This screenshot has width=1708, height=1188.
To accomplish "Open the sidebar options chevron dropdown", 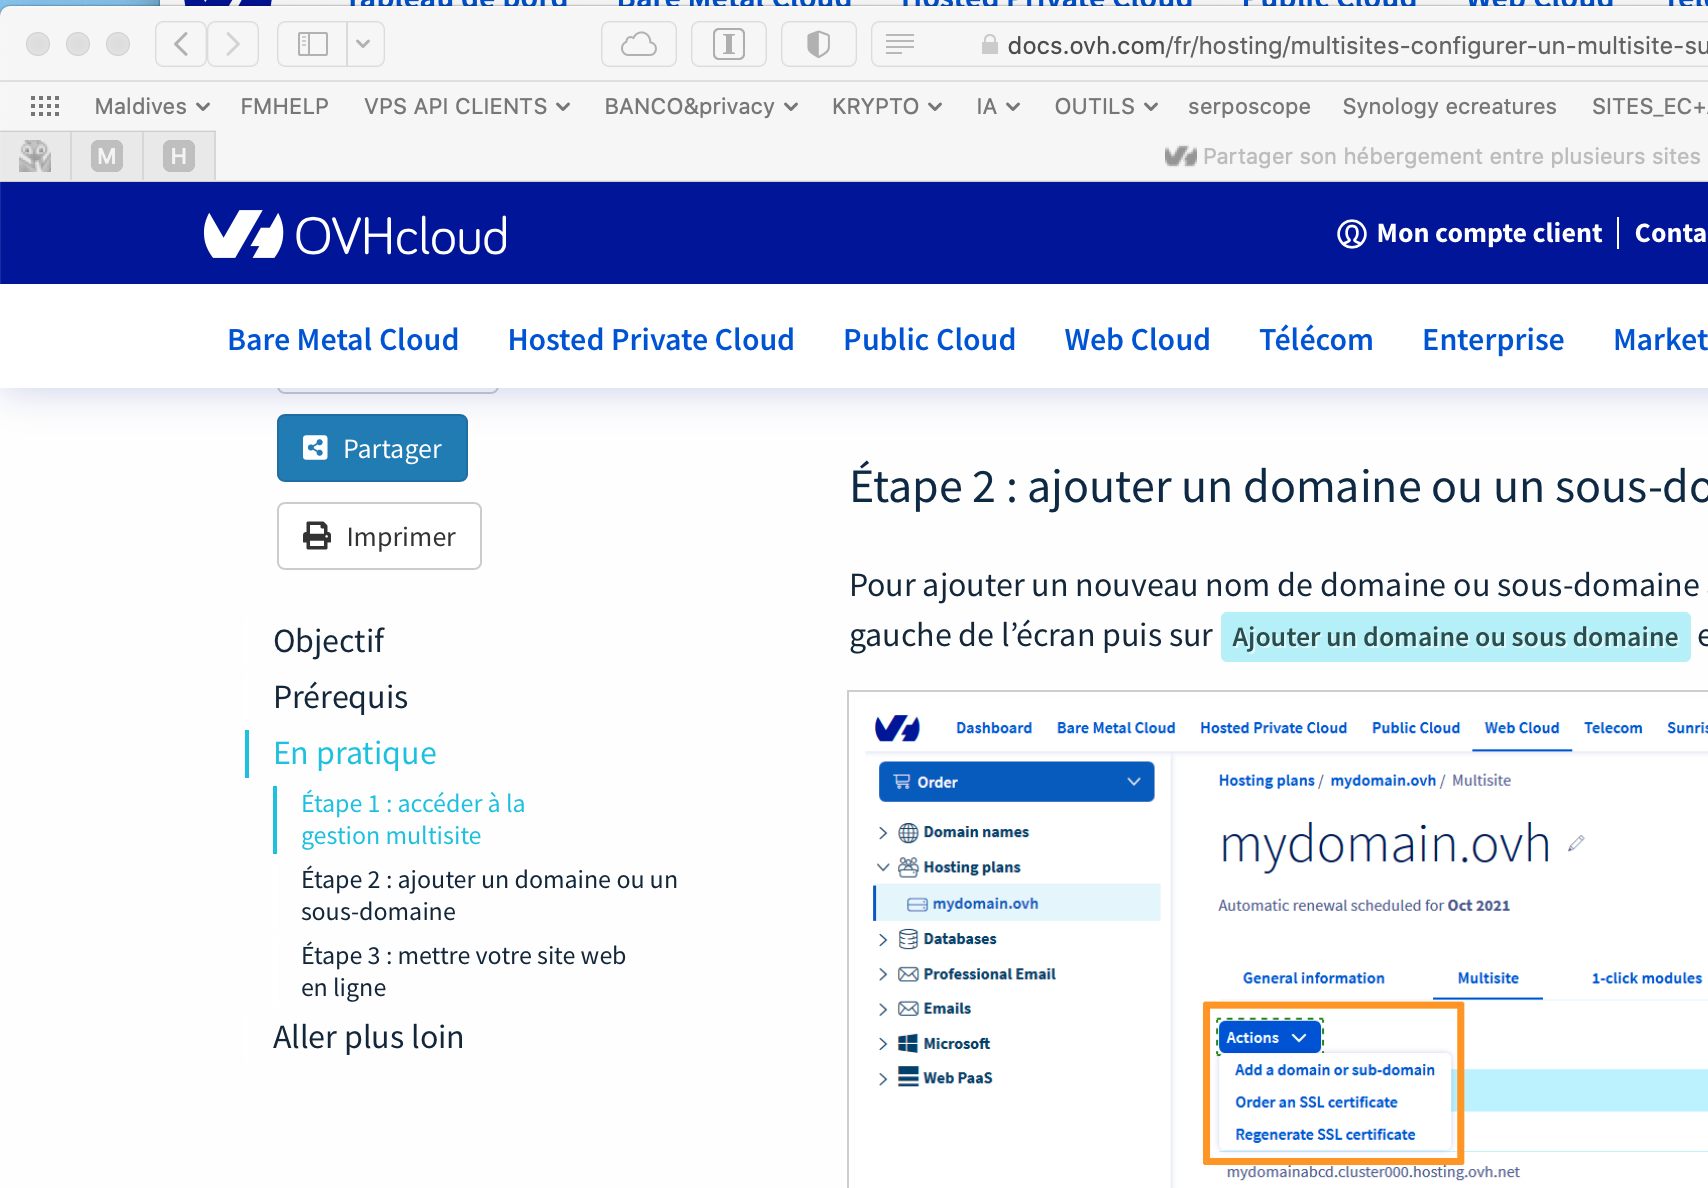I will point(364,44).
